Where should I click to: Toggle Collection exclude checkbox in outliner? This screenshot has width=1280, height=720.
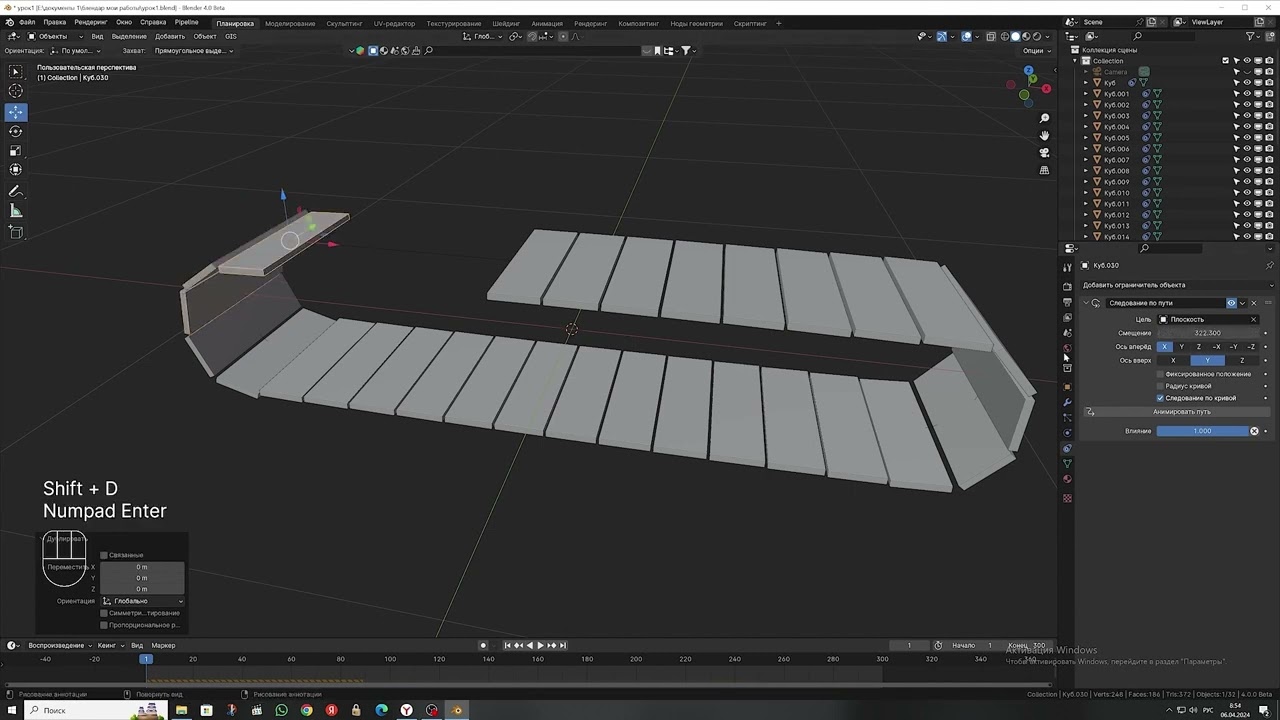[x=1225, y=61]
